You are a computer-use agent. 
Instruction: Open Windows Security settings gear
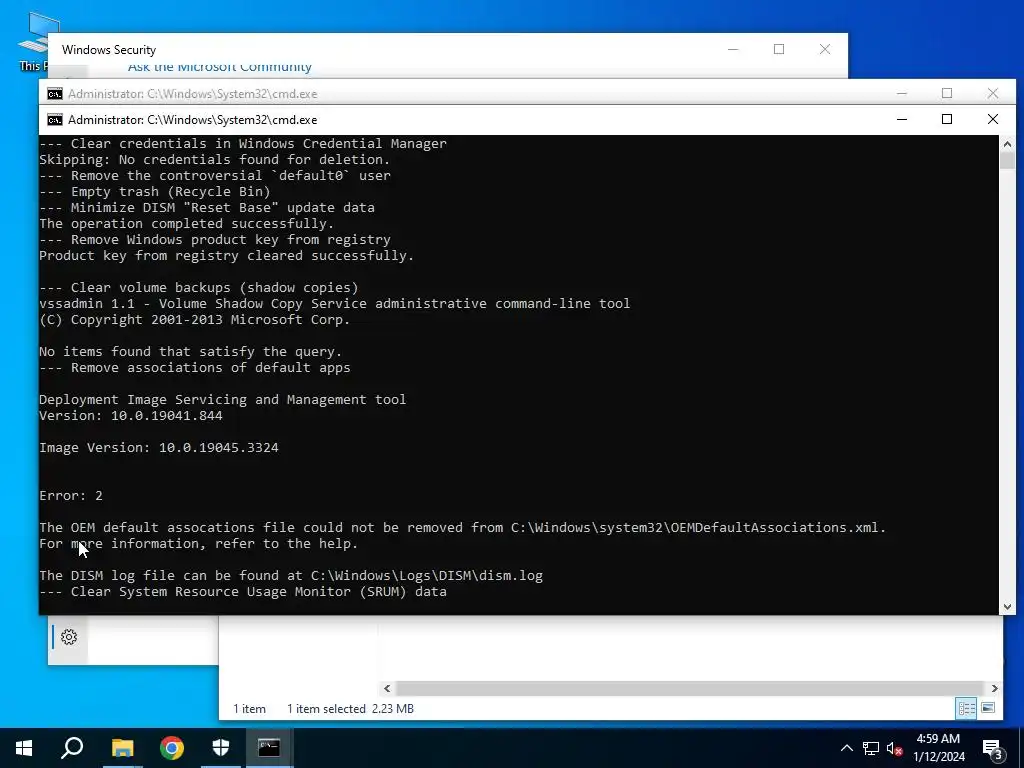pyautogui.click(x=69, y=637)
